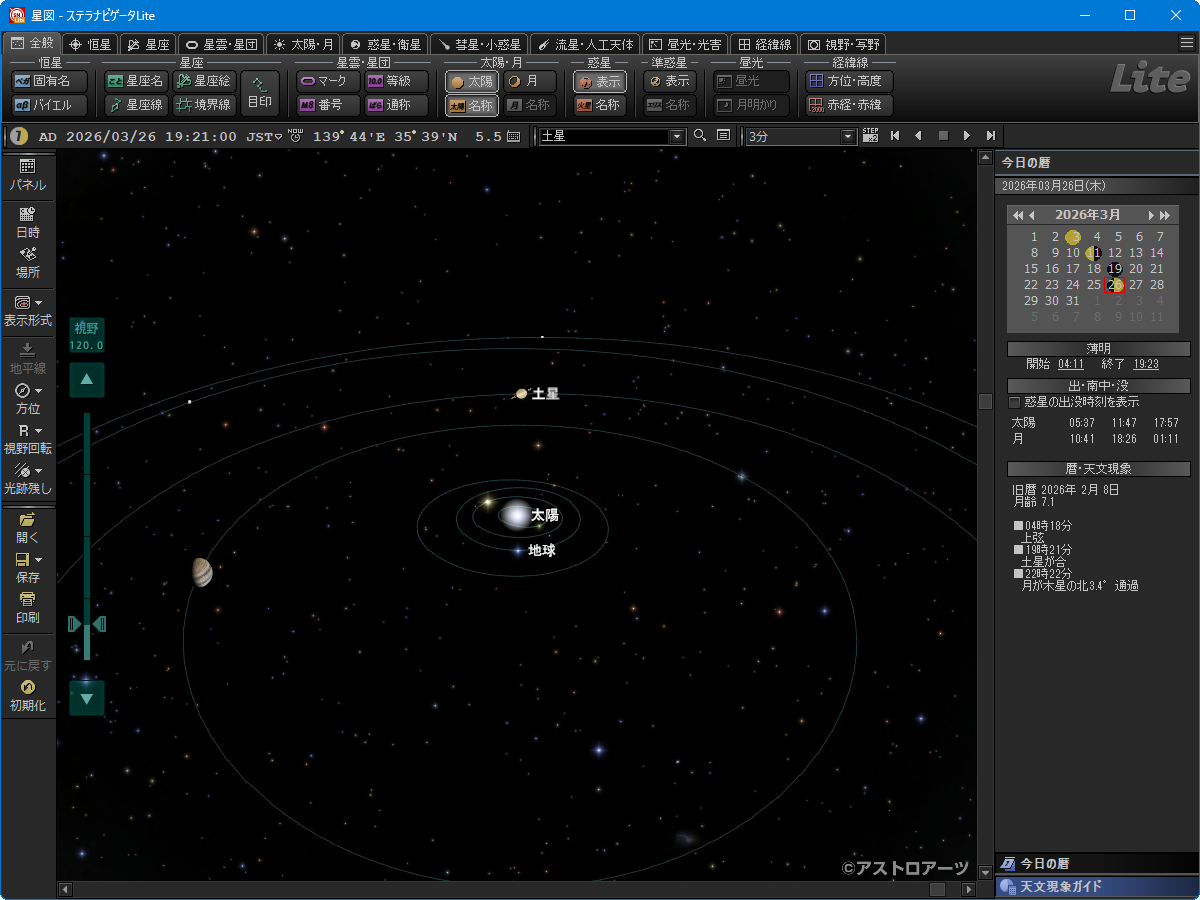Toggle the 太陽 display button
Screen dimensions: 1200x900
click(x=472, y=82)
